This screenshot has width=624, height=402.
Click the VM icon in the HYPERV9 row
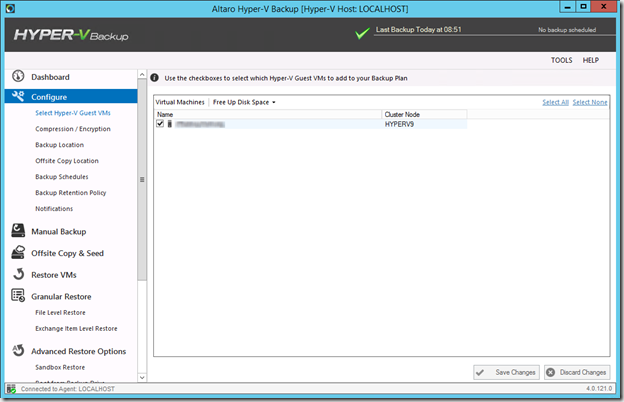click(x=170, y=124)
